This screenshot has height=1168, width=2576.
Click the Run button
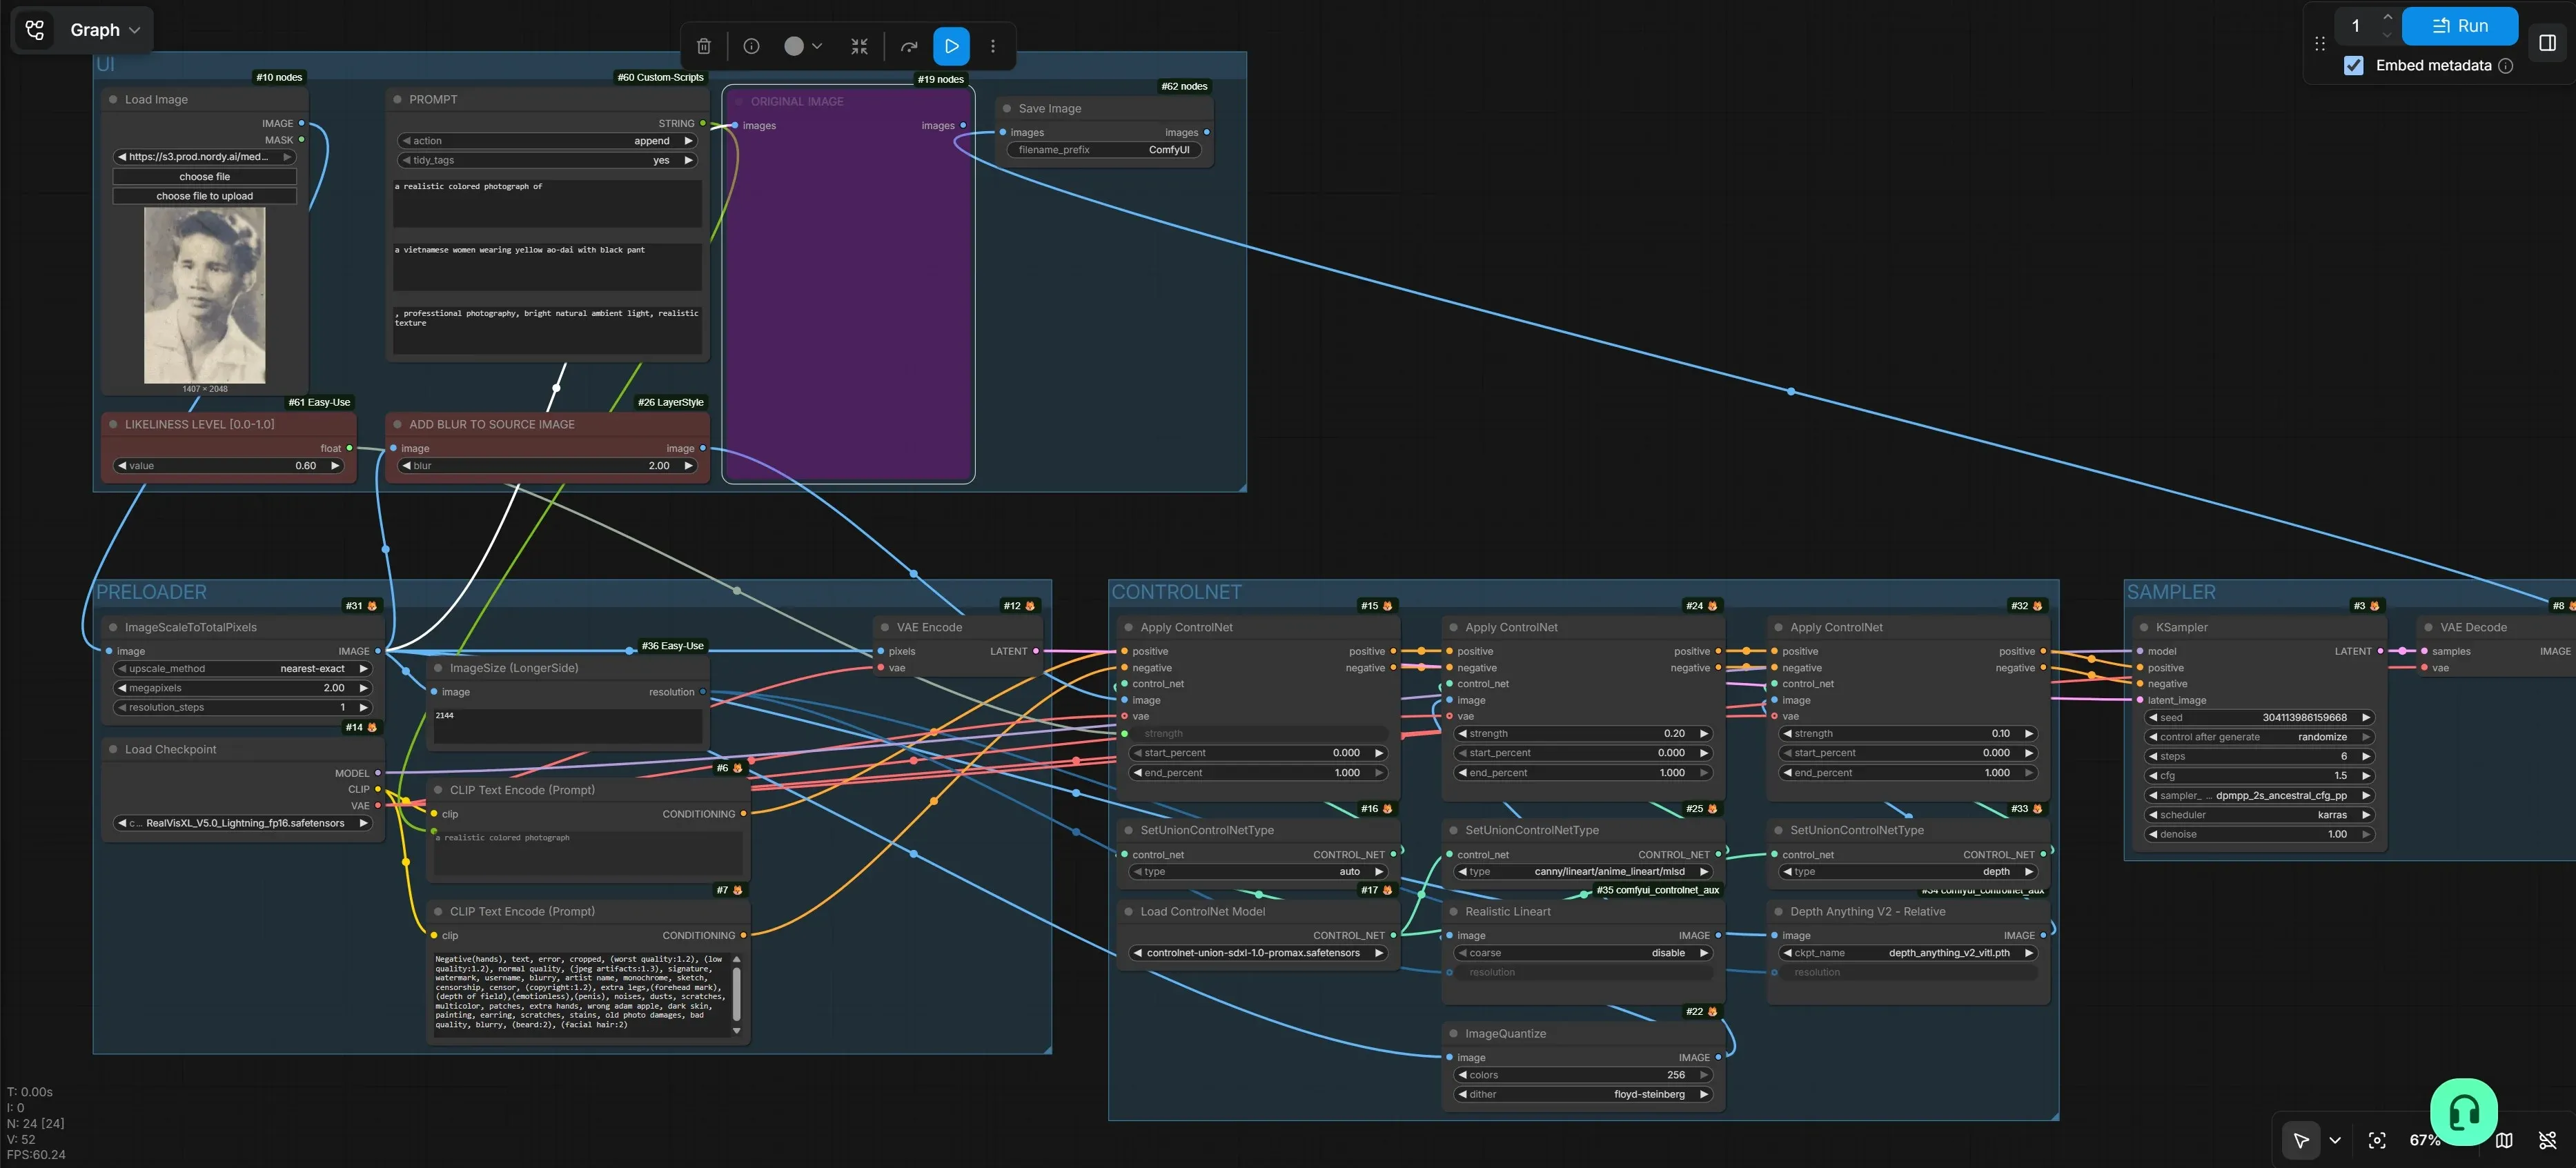[2459, 26]
